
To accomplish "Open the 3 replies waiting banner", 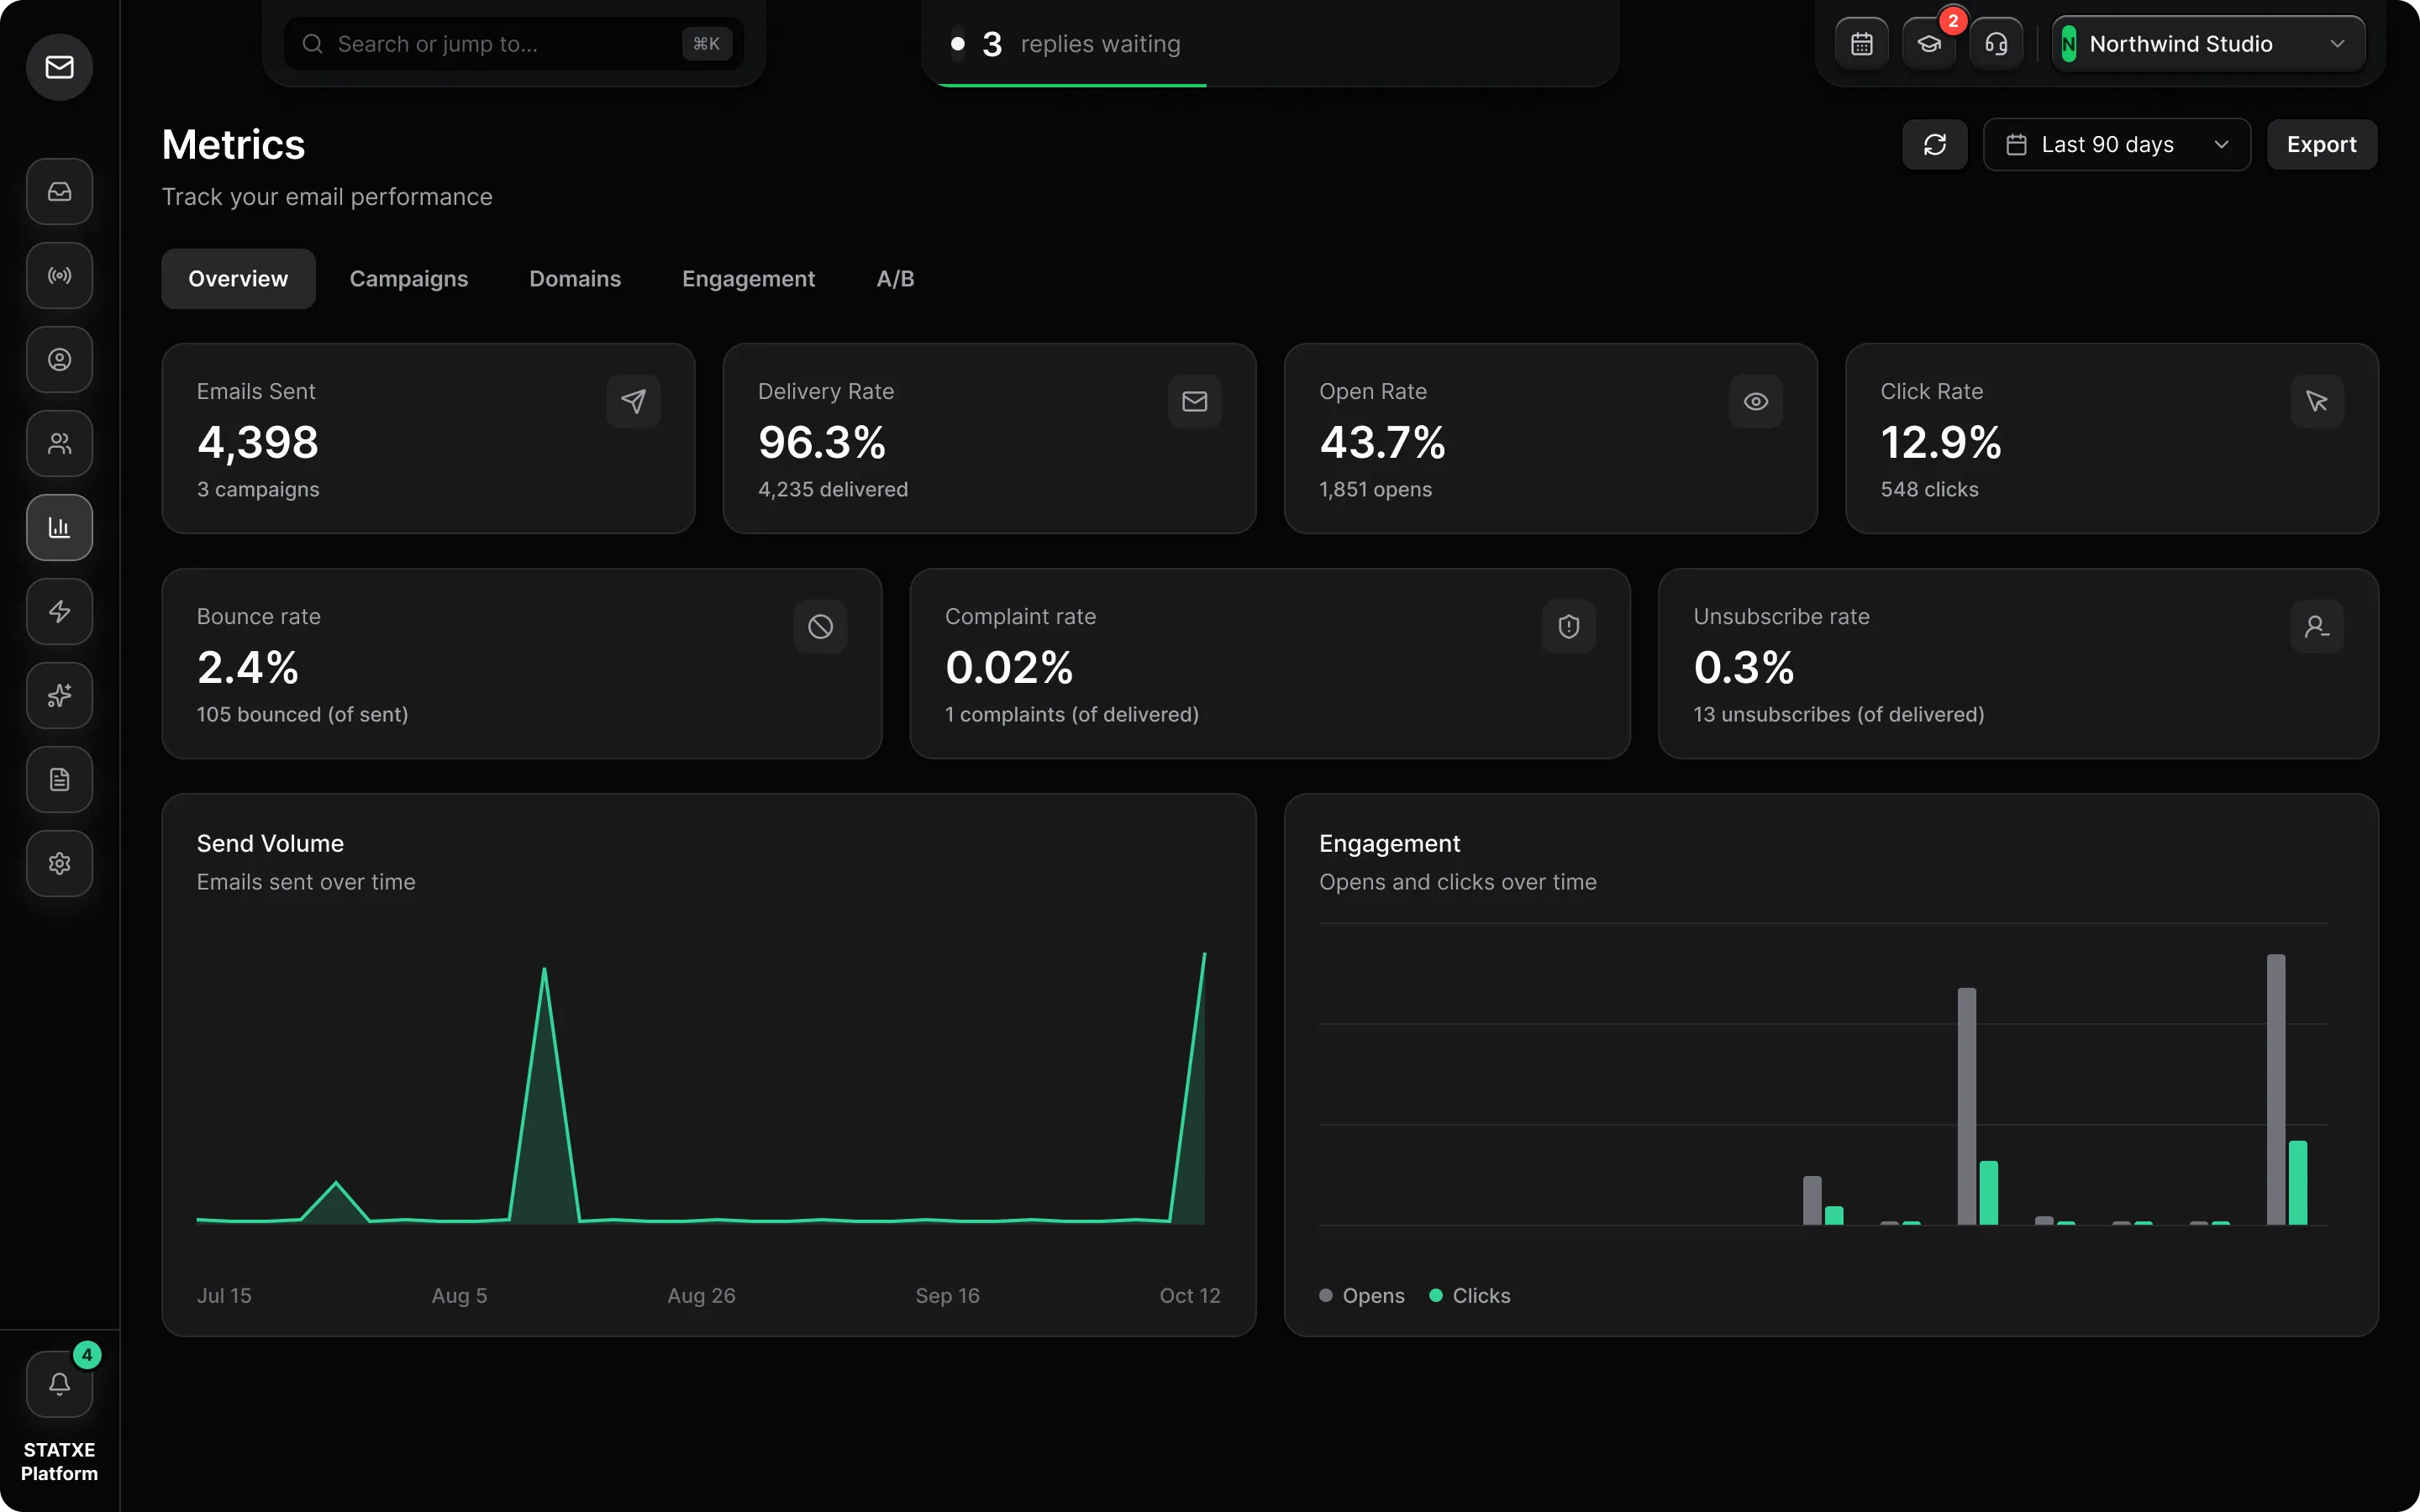I will tap(1270, 44).
